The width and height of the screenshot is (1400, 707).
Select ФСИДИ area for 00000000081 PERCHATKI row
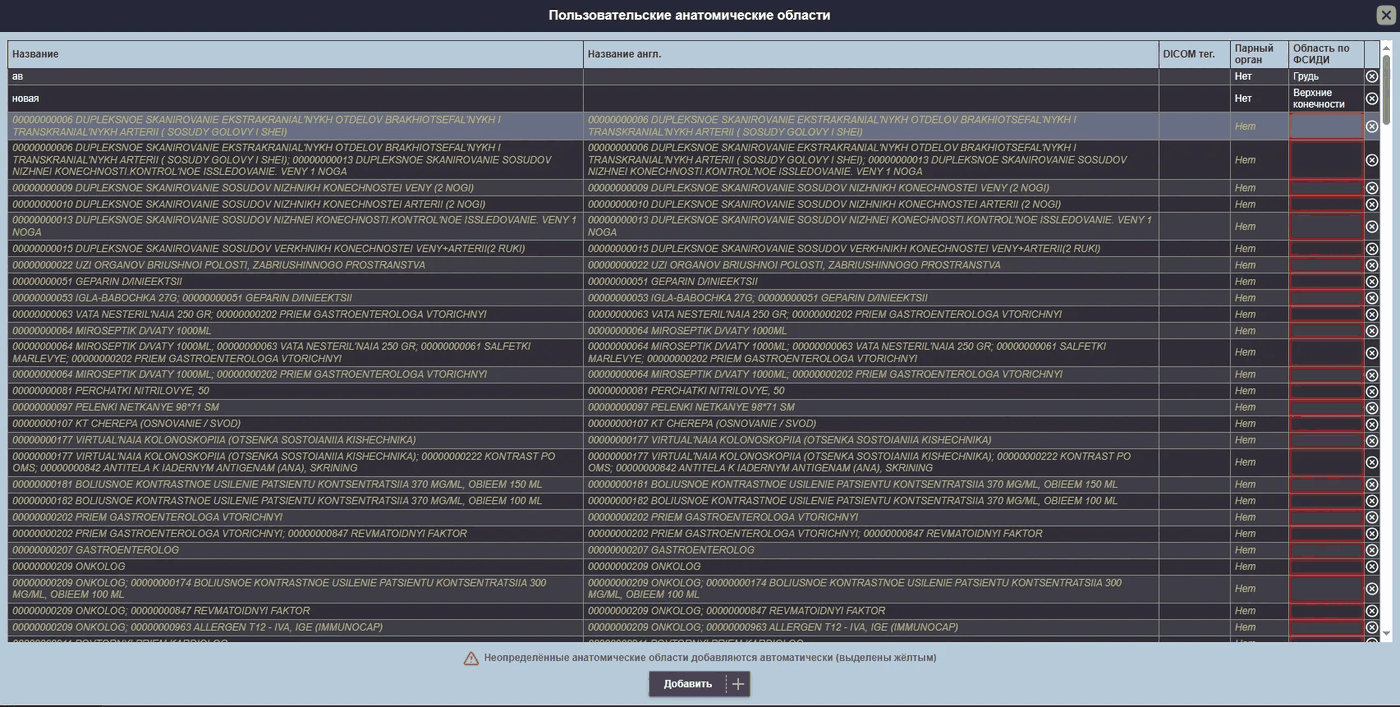[x=1326, y=391]
